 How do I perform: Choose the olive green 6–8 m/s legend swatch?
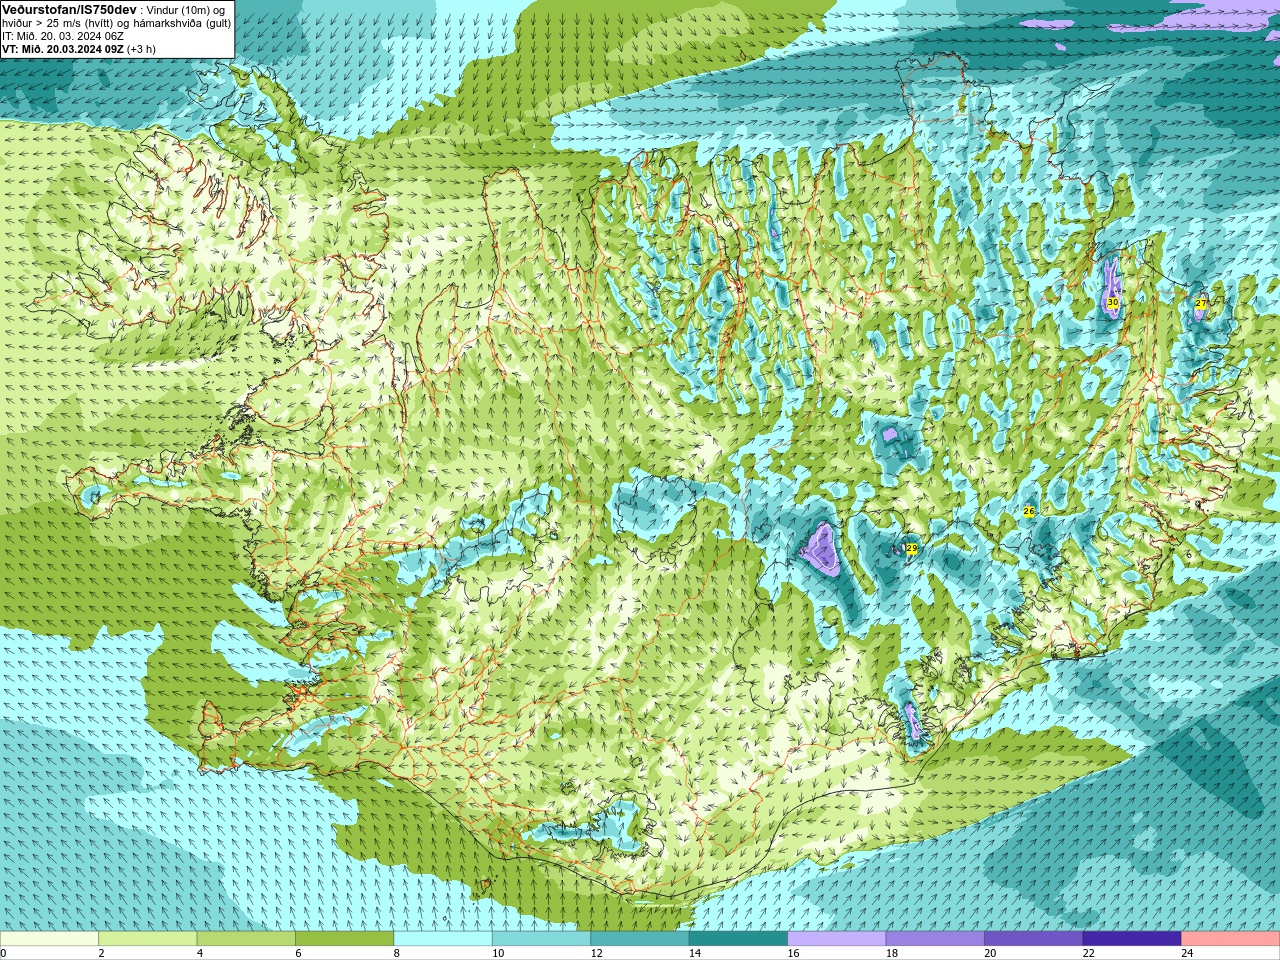(x=345, y=939)
